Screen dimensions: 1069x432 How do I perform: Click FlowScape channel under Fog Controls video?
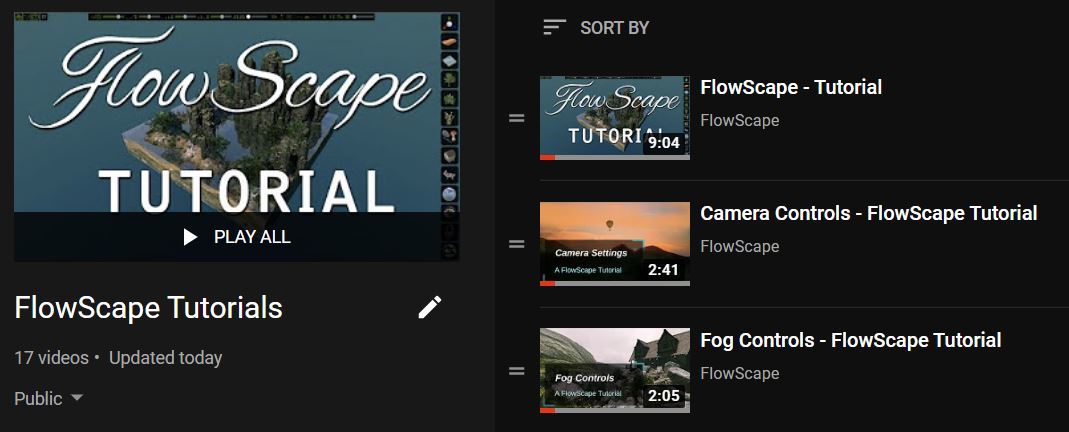(740, 373)
